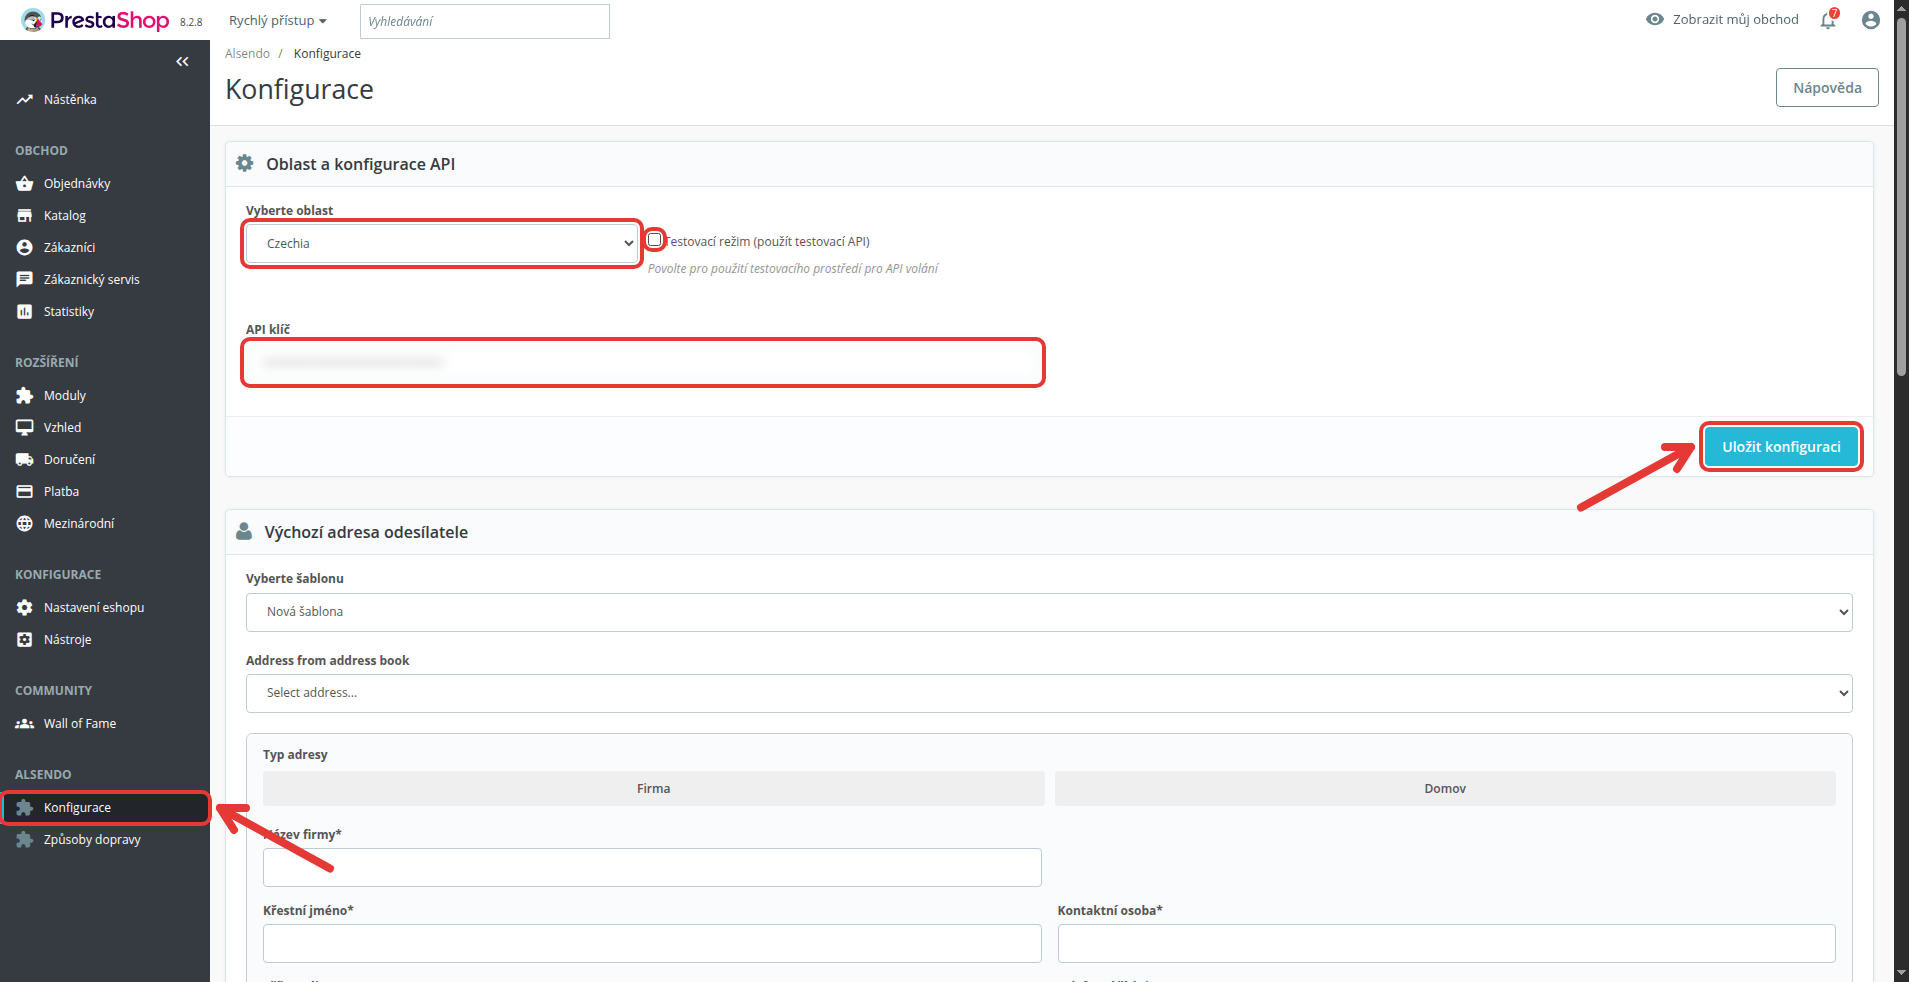Click the Moduly puzzle icon

click(x=25, y=396)
